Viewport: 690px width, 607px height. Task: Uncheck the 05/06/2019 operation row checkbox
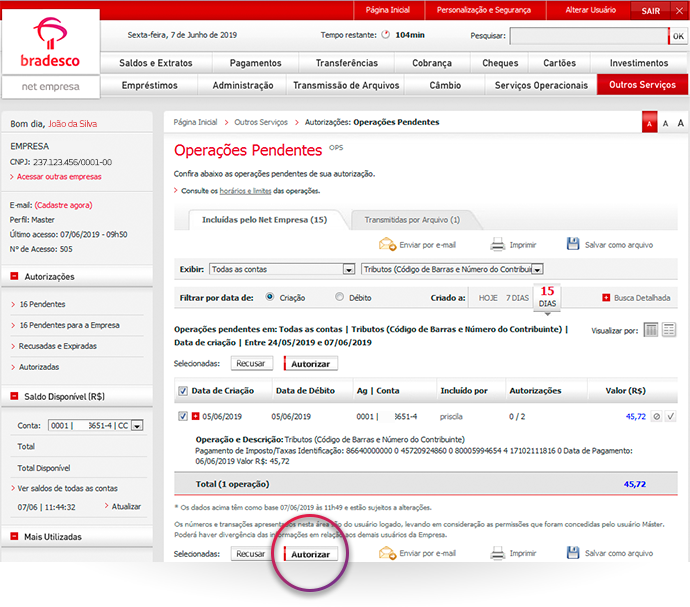click(x=182, y=416)
